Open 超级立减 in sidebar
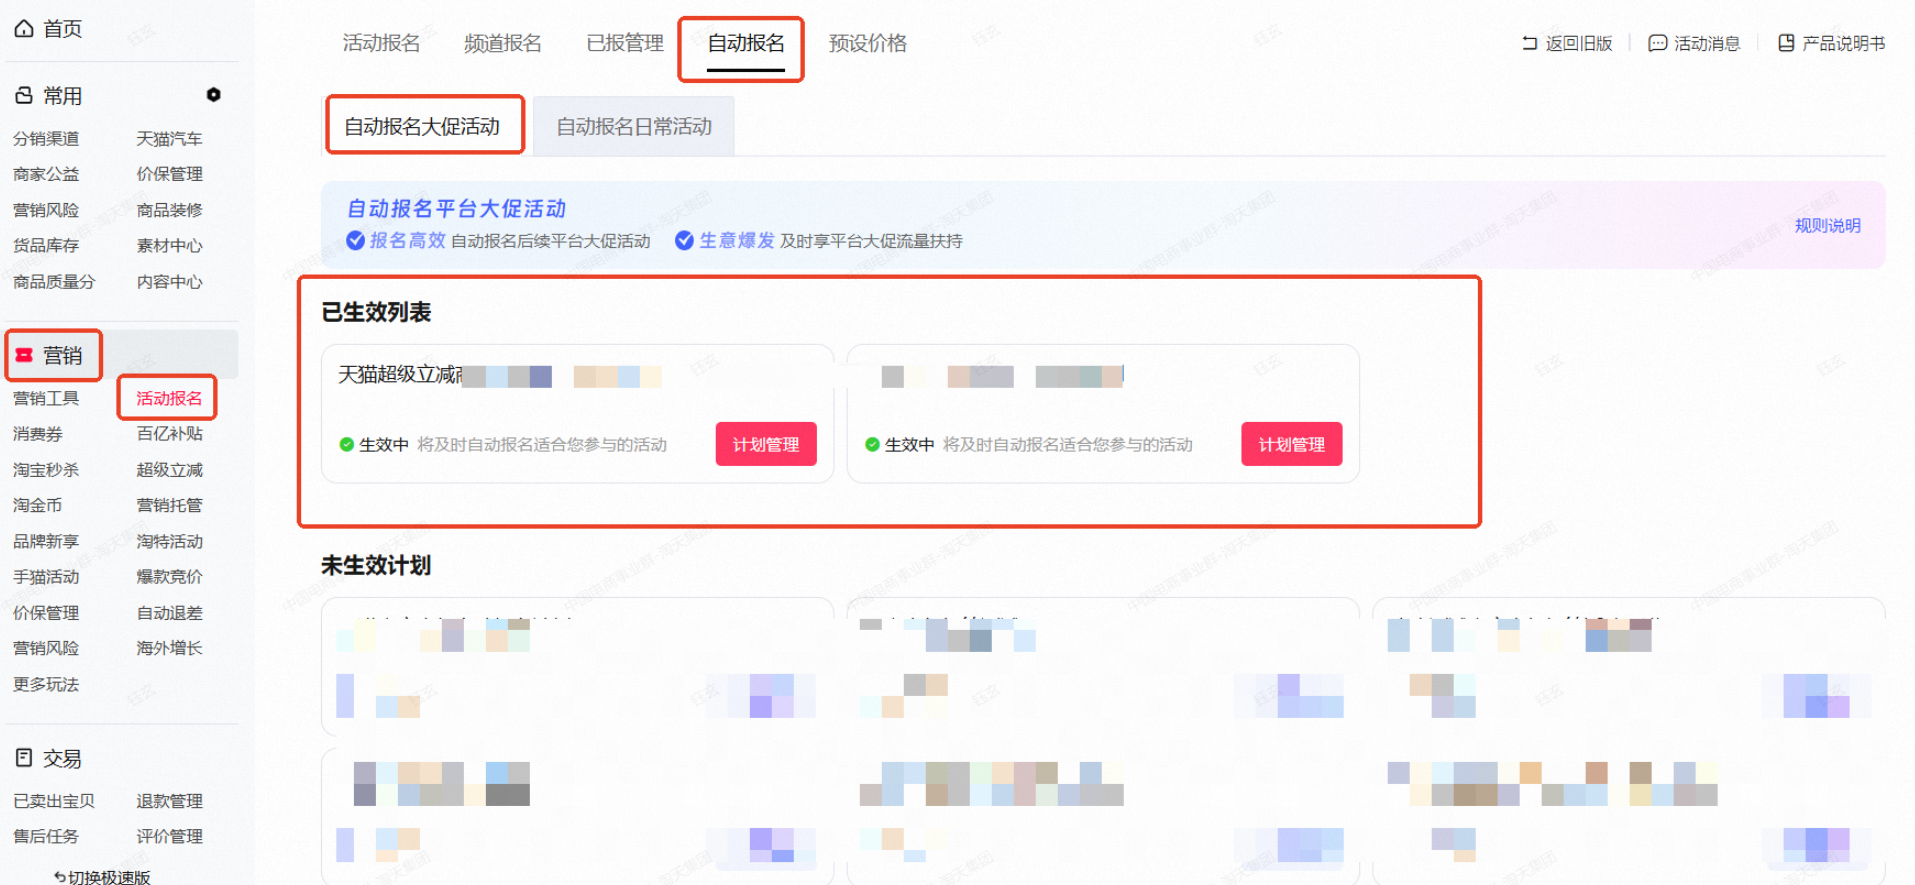Viewport: 1915px width, 885px height. (x=169, y=469)
